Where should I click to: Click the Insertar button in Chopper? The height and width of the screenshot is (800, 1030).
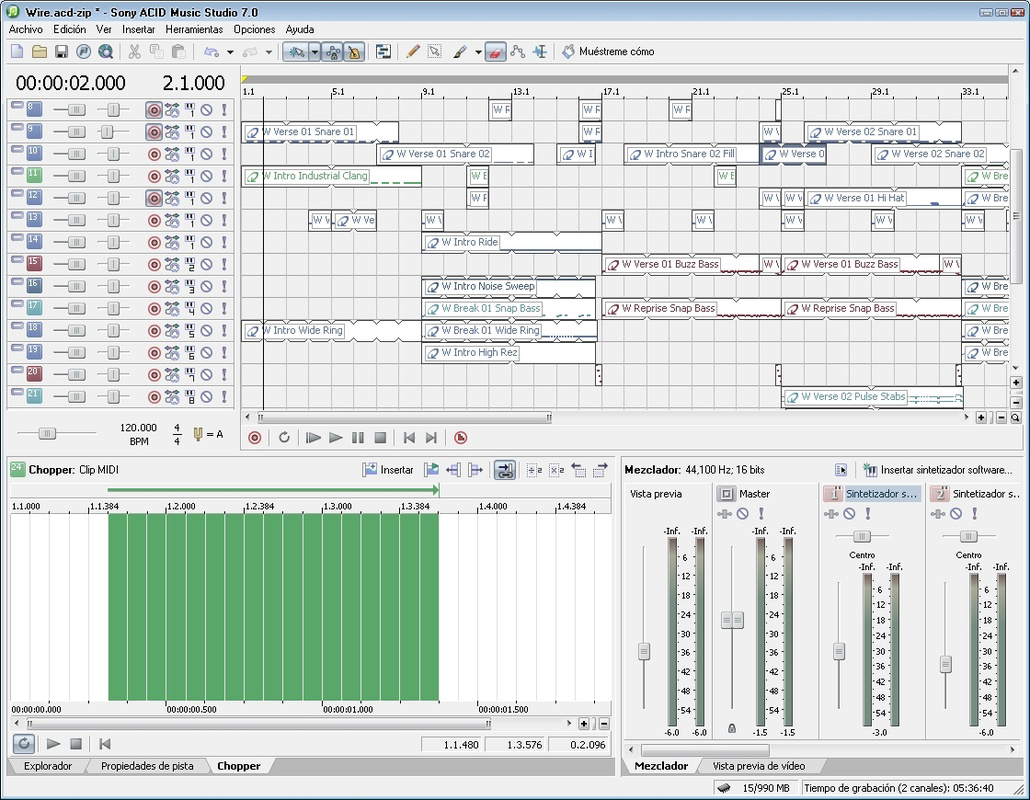[x=388, y=470]
